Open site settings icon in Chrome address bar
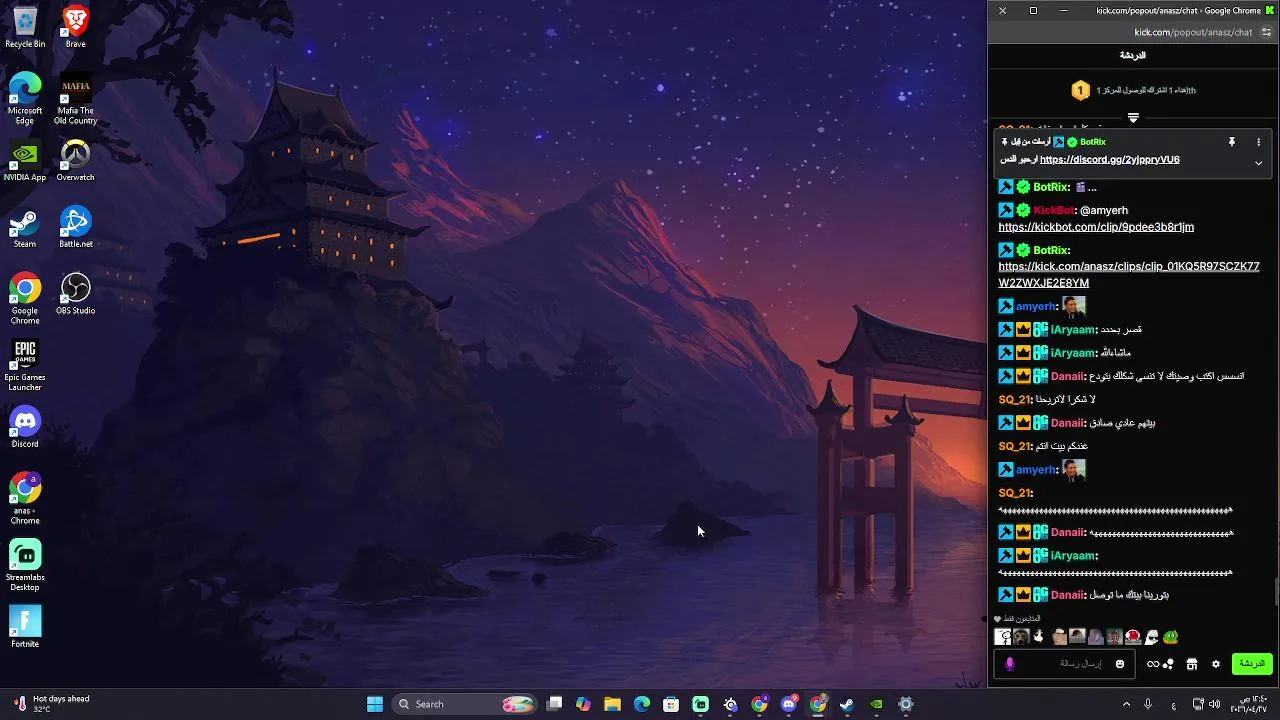Screen dimensions: 1280x720 (x=1266, y=32)
